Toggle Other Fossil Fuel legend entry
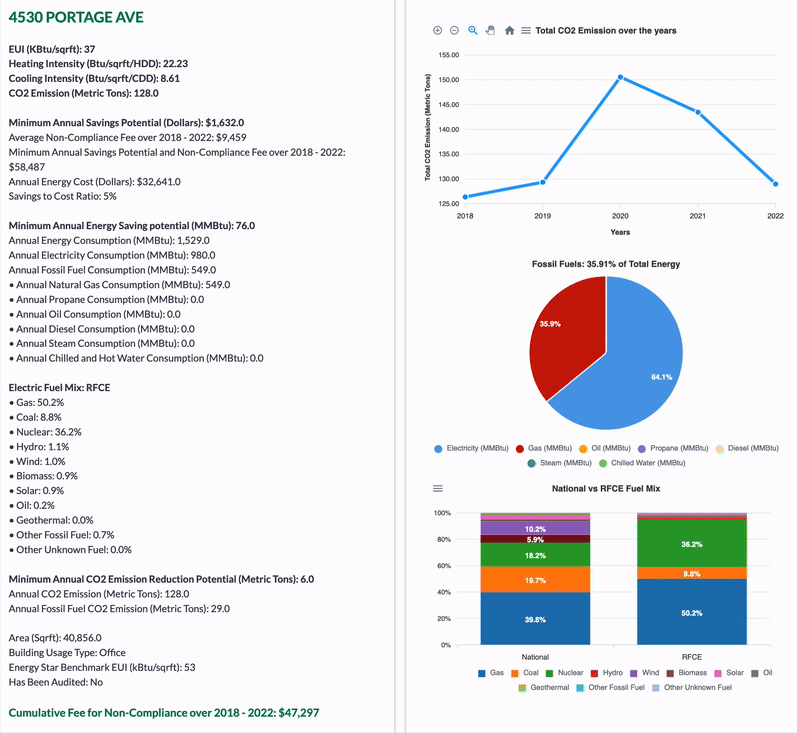This screenshot has width=797, height=733. pyautogui.click(x=612, y=687)
